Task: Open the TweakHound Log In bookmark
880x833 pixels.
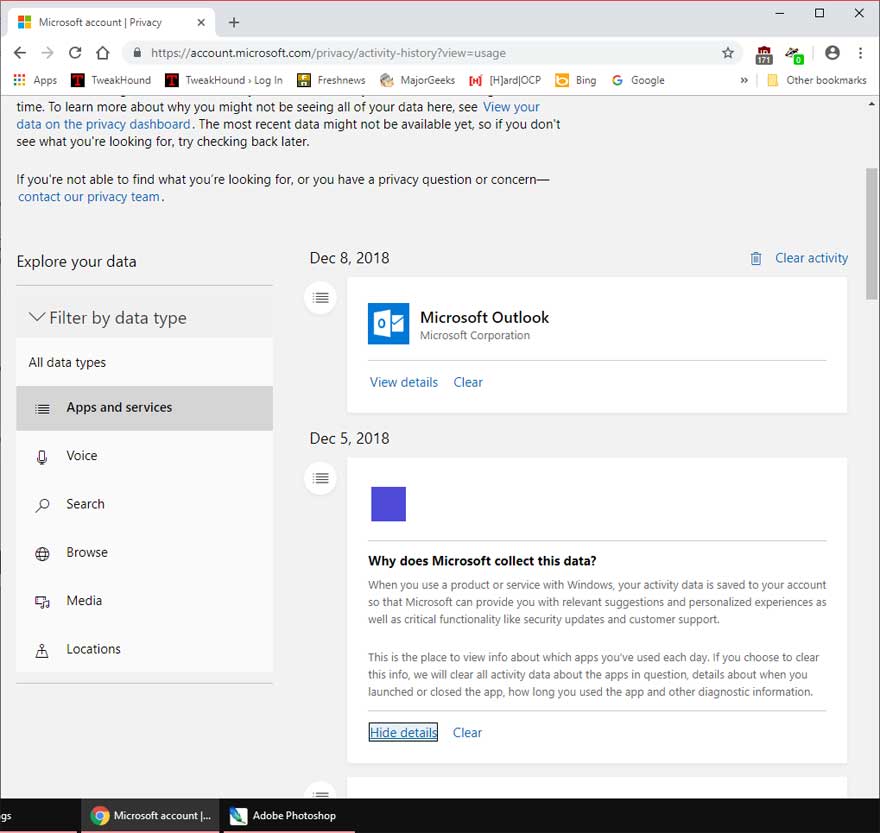Action: coord(224,80)
